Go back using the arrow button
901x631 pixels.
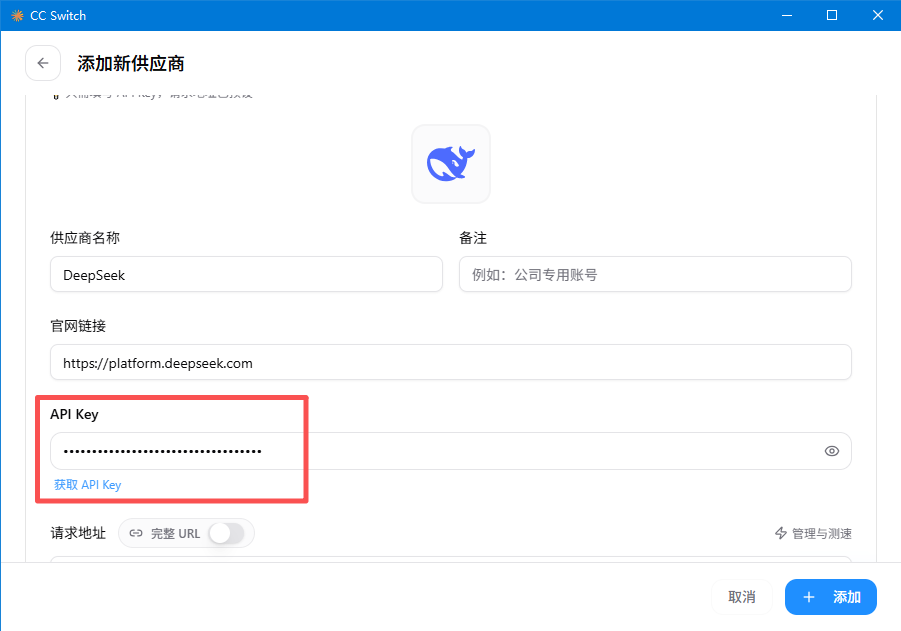[43, 63]
